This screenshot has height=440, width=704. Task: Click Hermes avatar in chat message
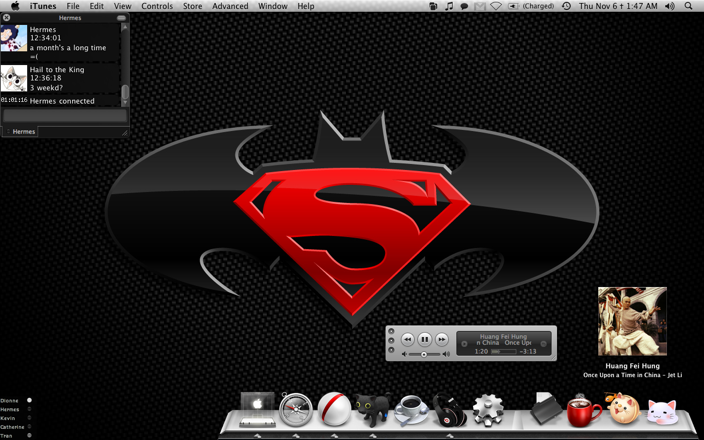click(14, 38)
